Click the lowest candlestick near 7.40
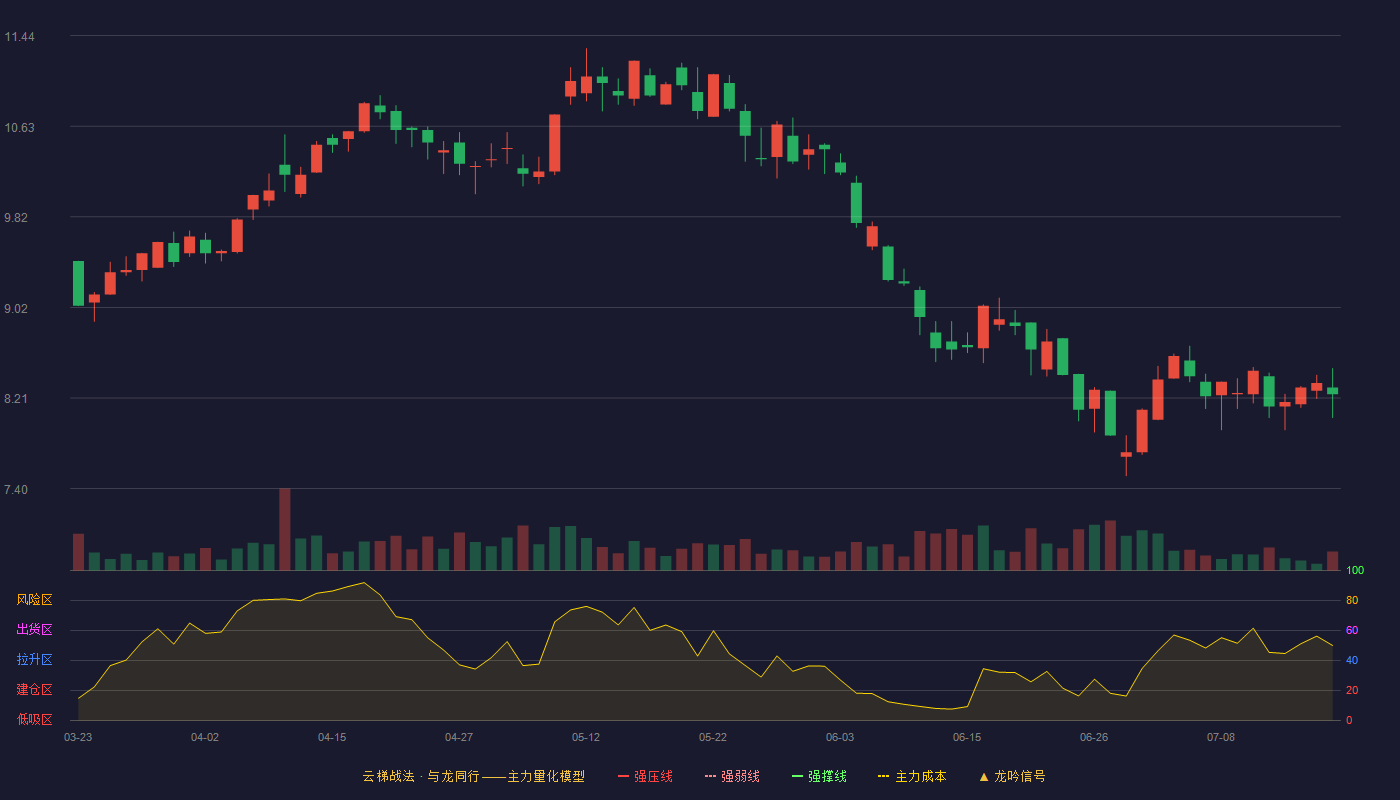Screen dimensions: 1400x800 1126,455
